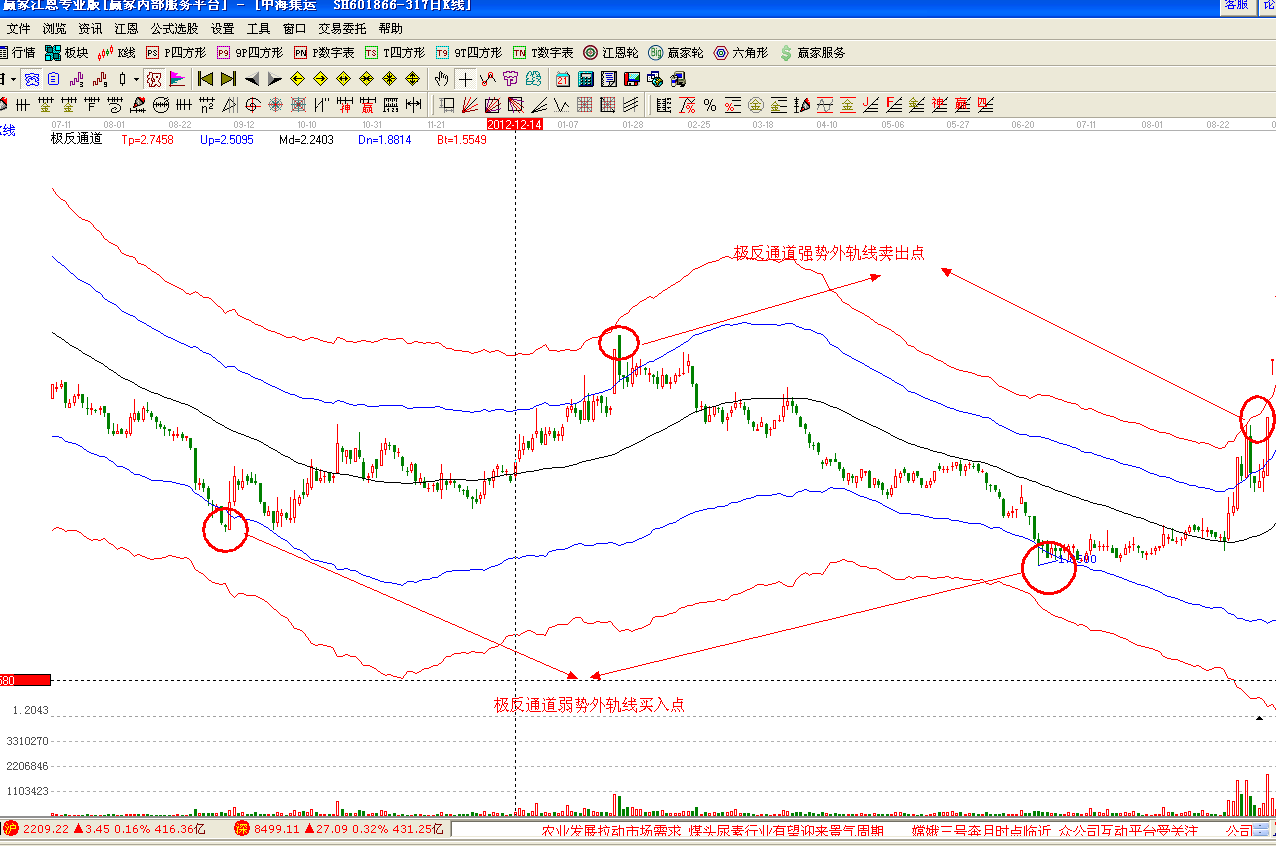Toggle the 板块 sector view button
Image resolution: width=1276 pixels, height=846 pixels.
(x=66, y=53)
